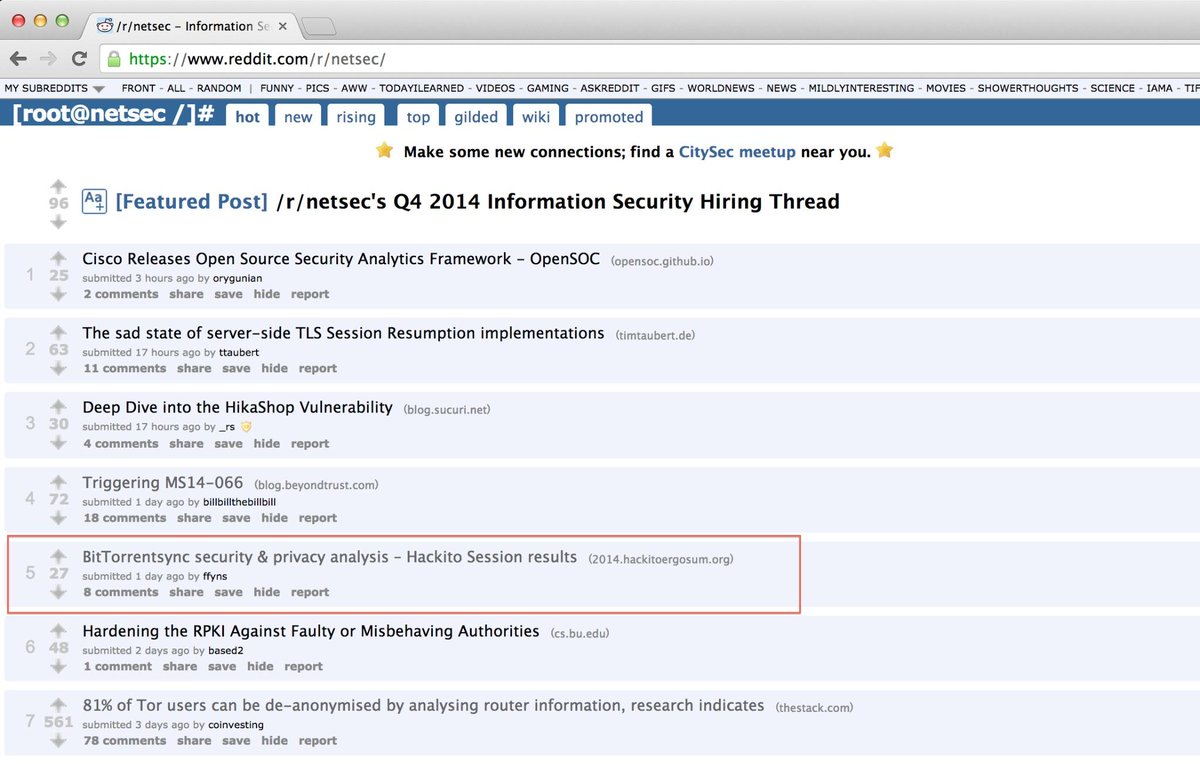Viewport: 1200px width, 764px height.
Task: Click the Aa flair icon beside the Featured Post
Action: click(x=94, y=200)
